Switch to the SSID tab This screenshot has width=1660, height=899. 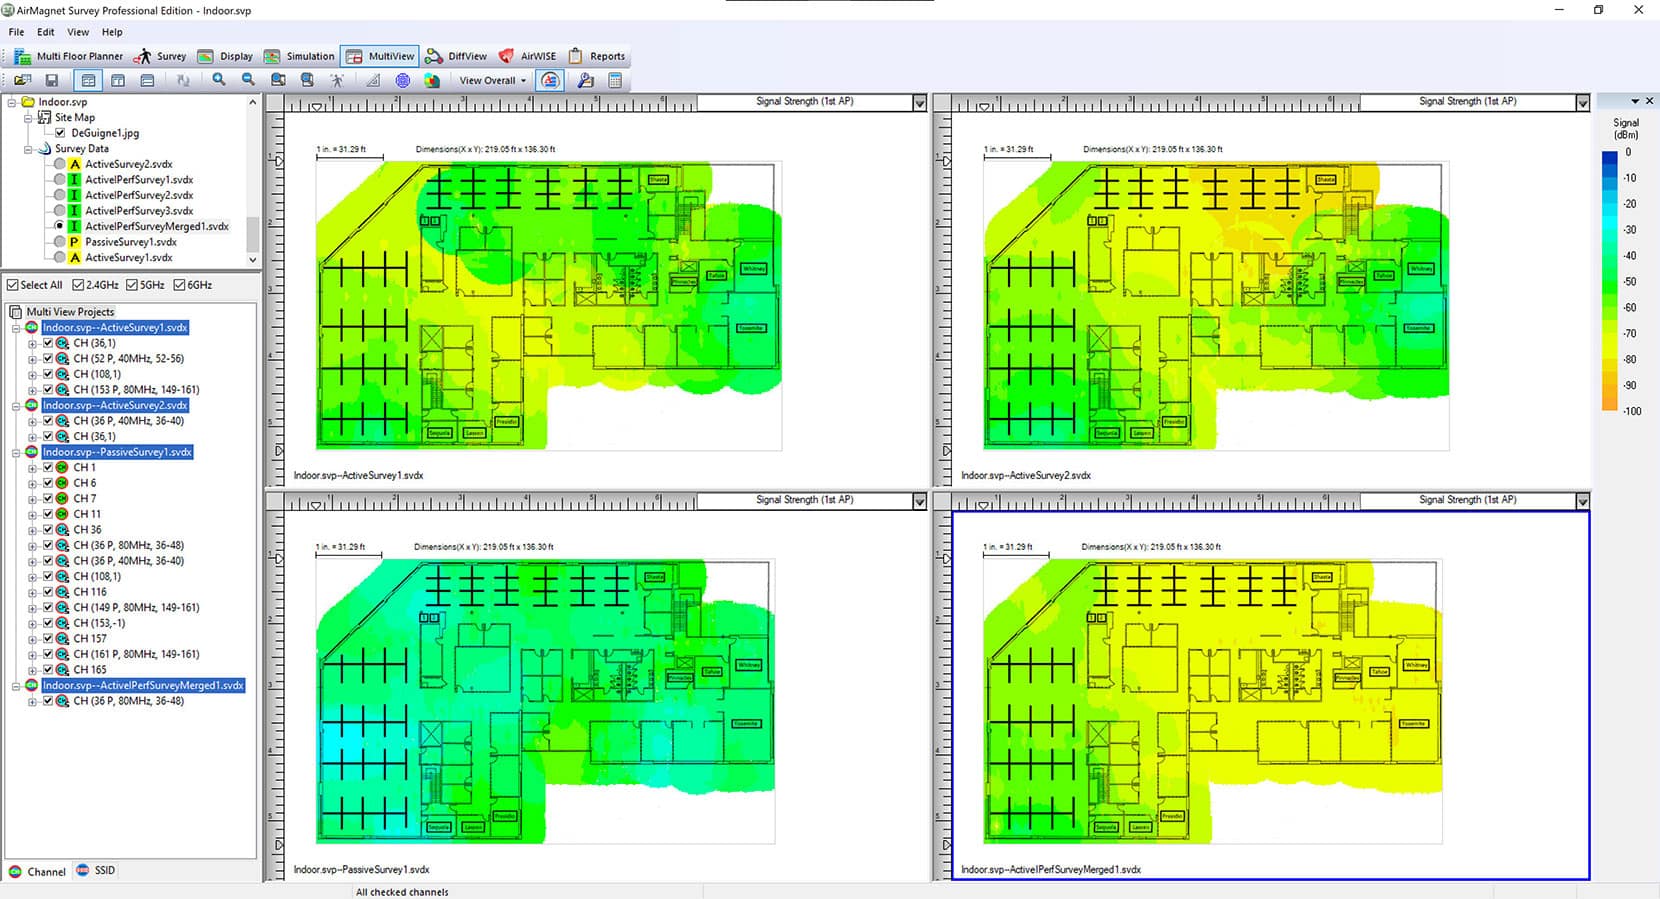point(96,871)
